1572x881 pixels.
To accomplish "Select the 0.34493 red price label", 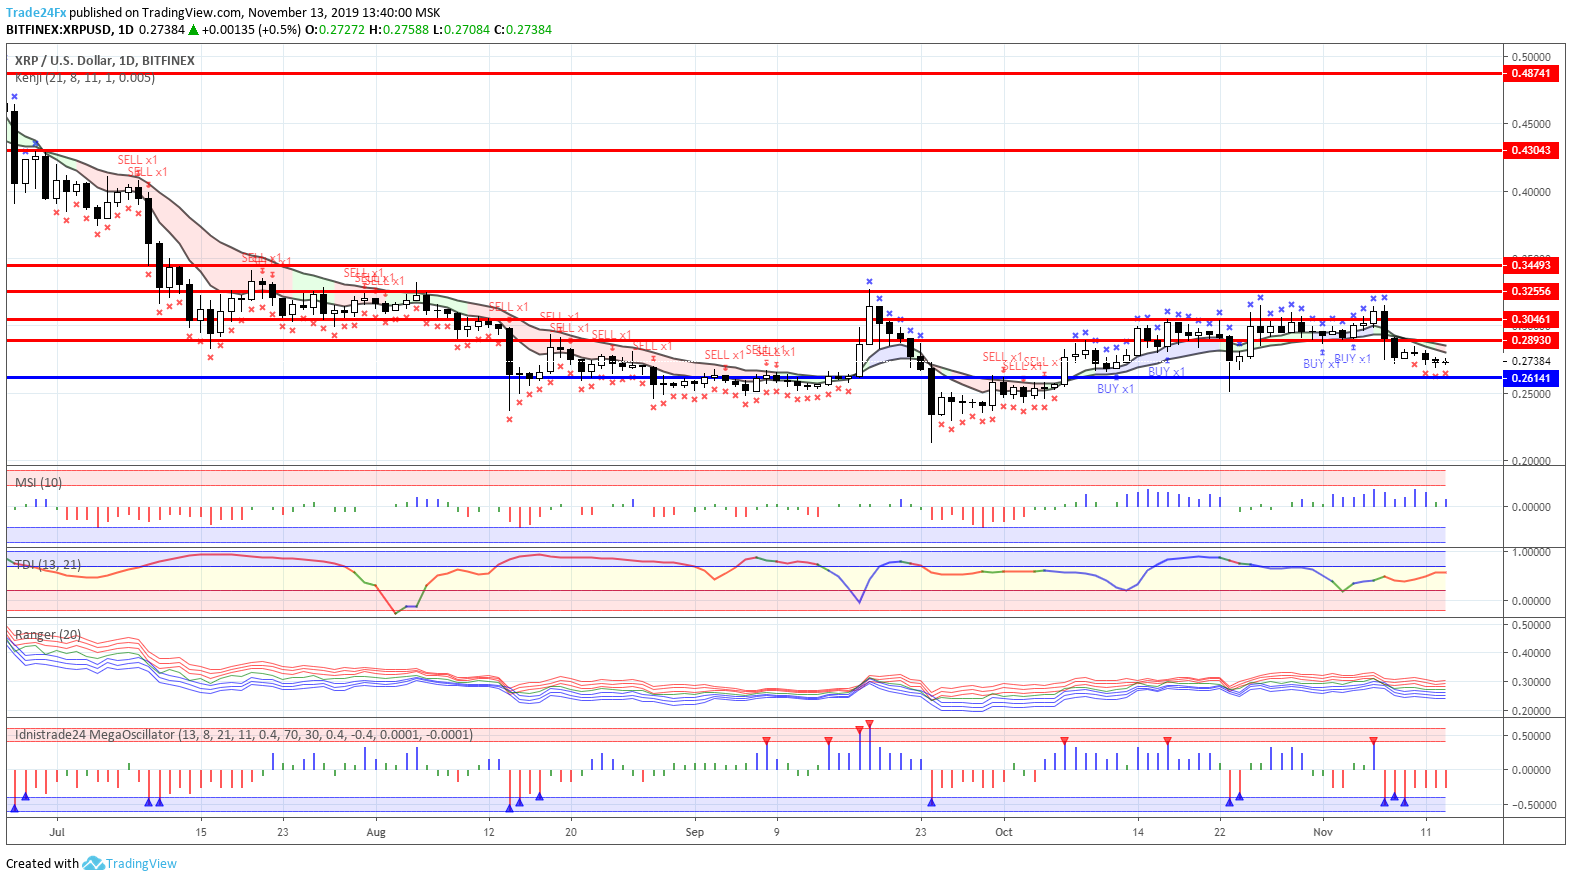I will coord(1531,266).
